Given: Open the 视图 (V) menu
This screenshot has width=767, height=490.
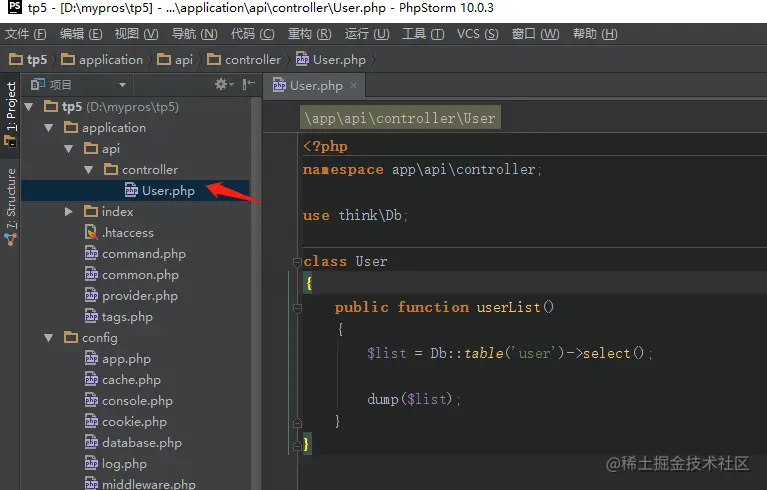Looking at the screenshot, I should (x=136, y=34).
